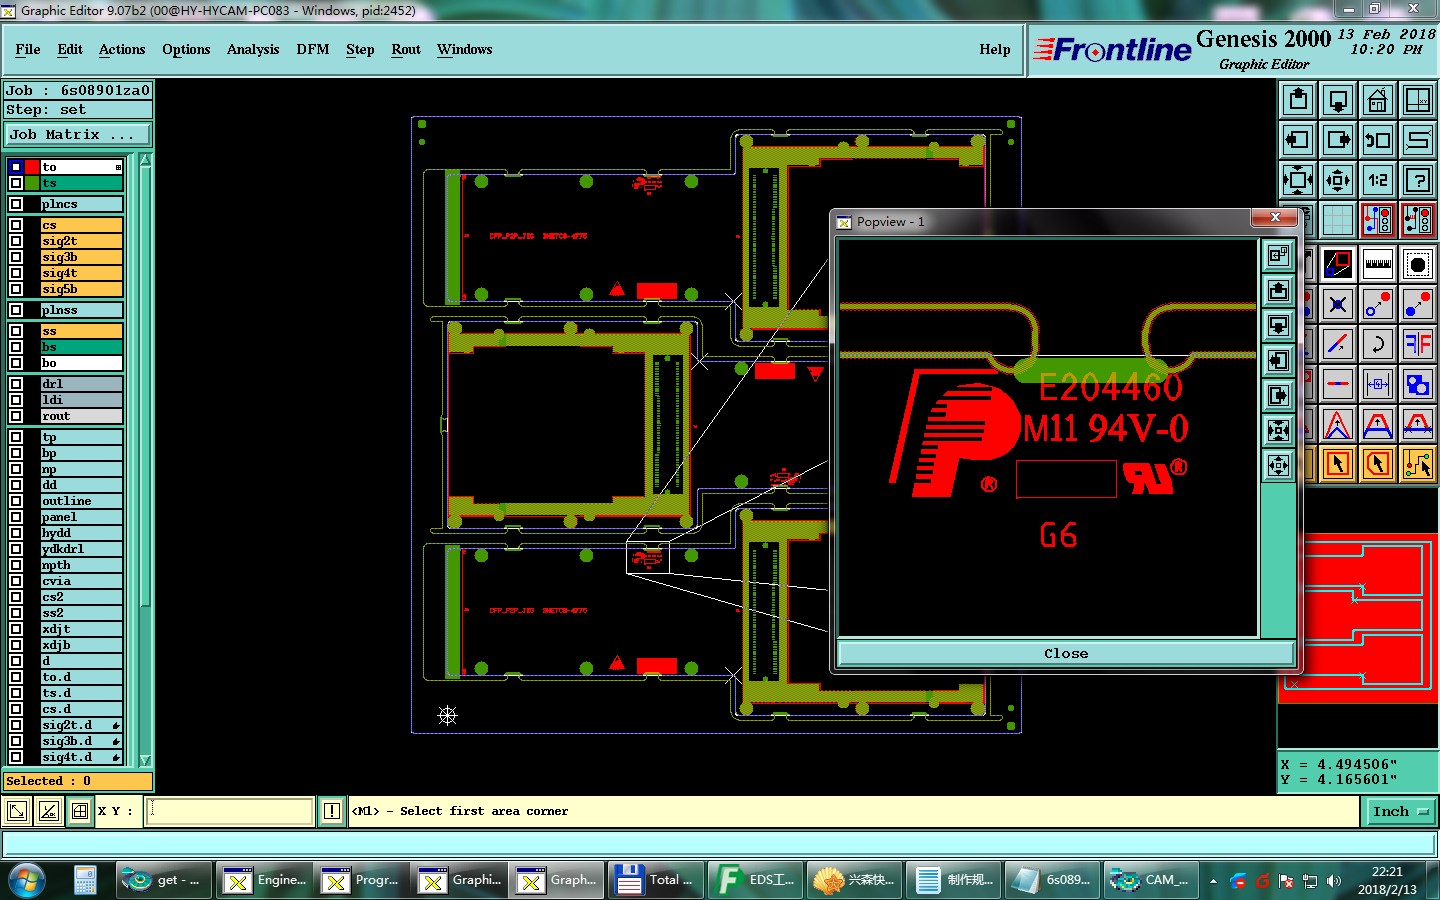The height and width of the screenshot is (900, 1440).
Task: Click zoom in icon in Popview window
Action: click(1279, 466)
